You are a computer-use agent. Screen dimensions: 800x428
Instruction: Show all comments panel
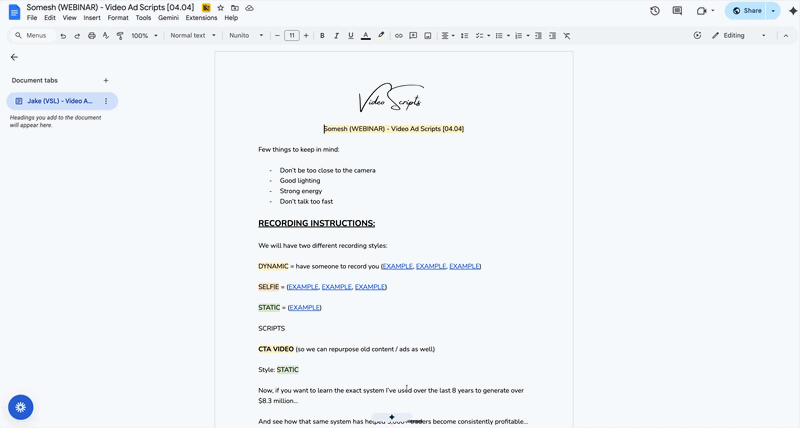point(677,11)
